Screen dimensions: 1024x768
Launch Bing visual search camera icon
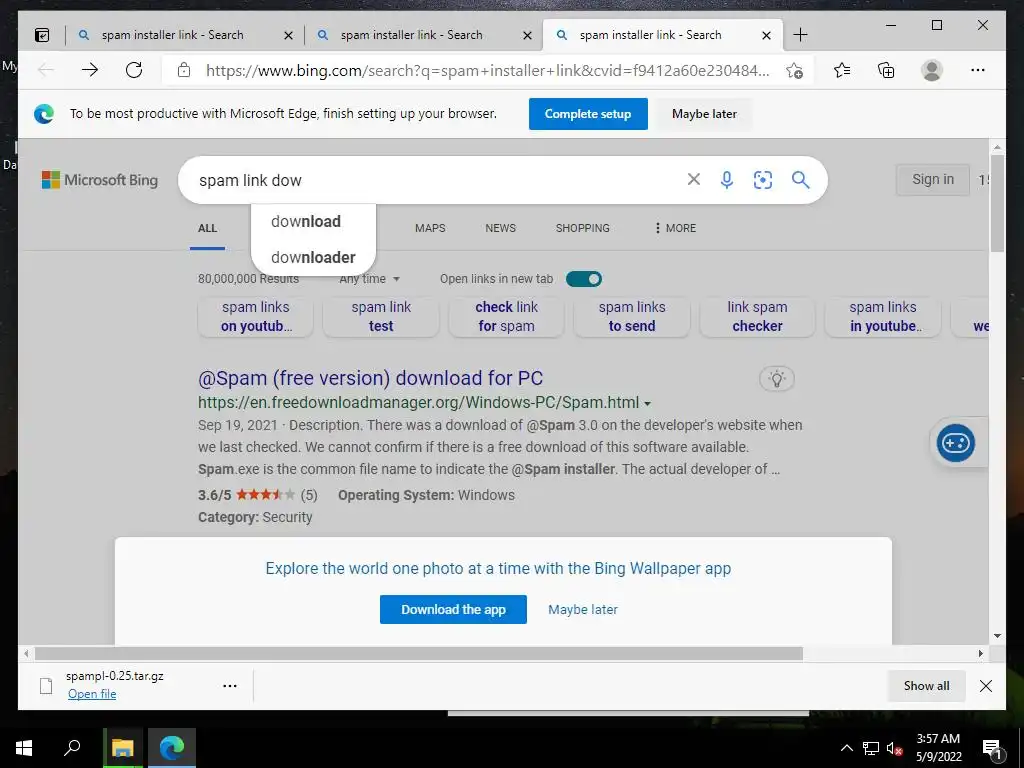[x=763, y=180]
